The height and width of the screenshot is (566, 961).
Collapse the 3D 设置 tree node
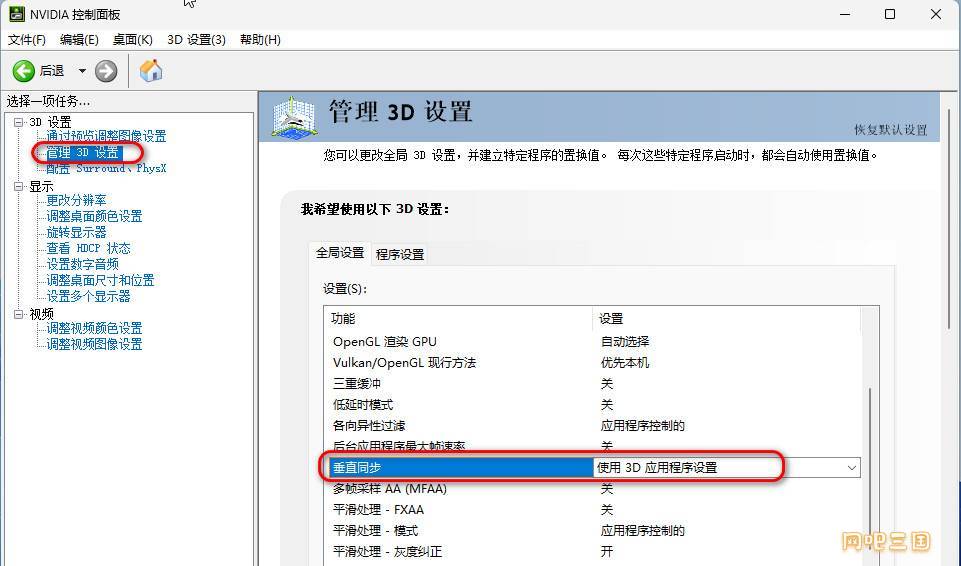pos(18,122)
